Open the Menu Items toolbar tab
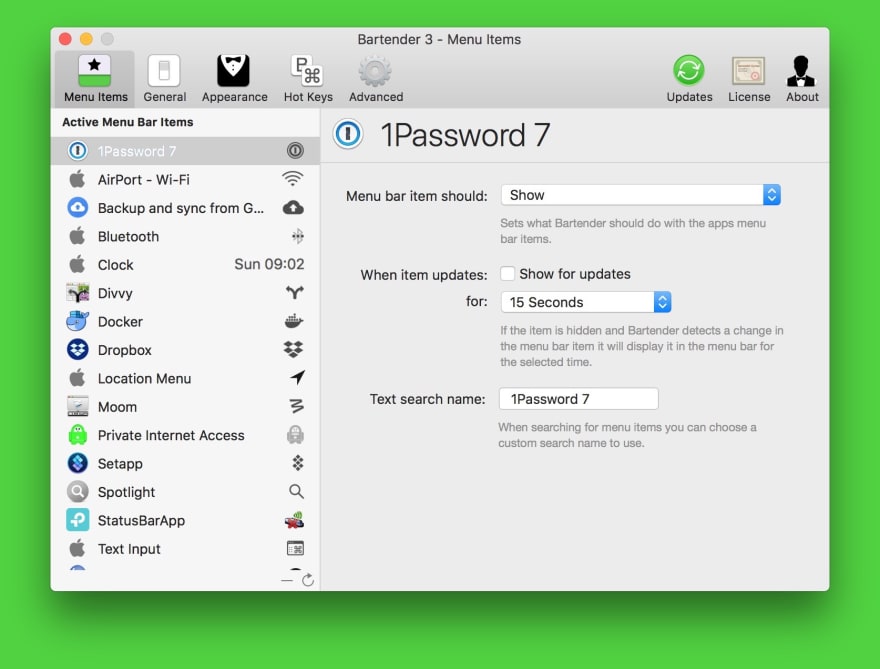Image resolution: width=880 pixels, height=669 pixels. (x=95, y=79)
